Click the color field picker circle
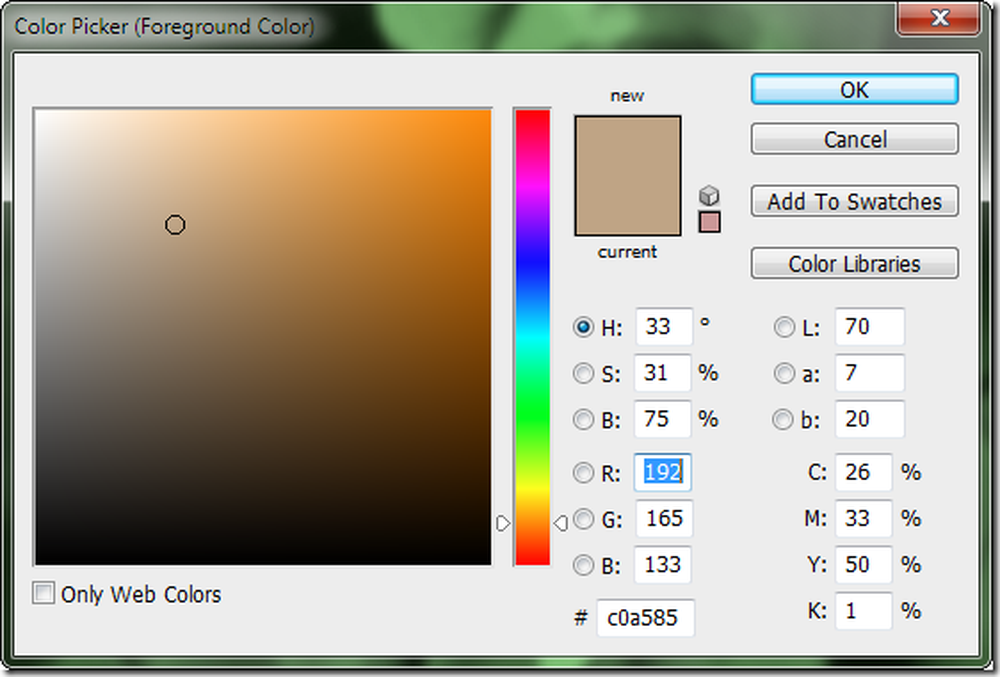The image size is (1000, 677). [x=175, y=225]
